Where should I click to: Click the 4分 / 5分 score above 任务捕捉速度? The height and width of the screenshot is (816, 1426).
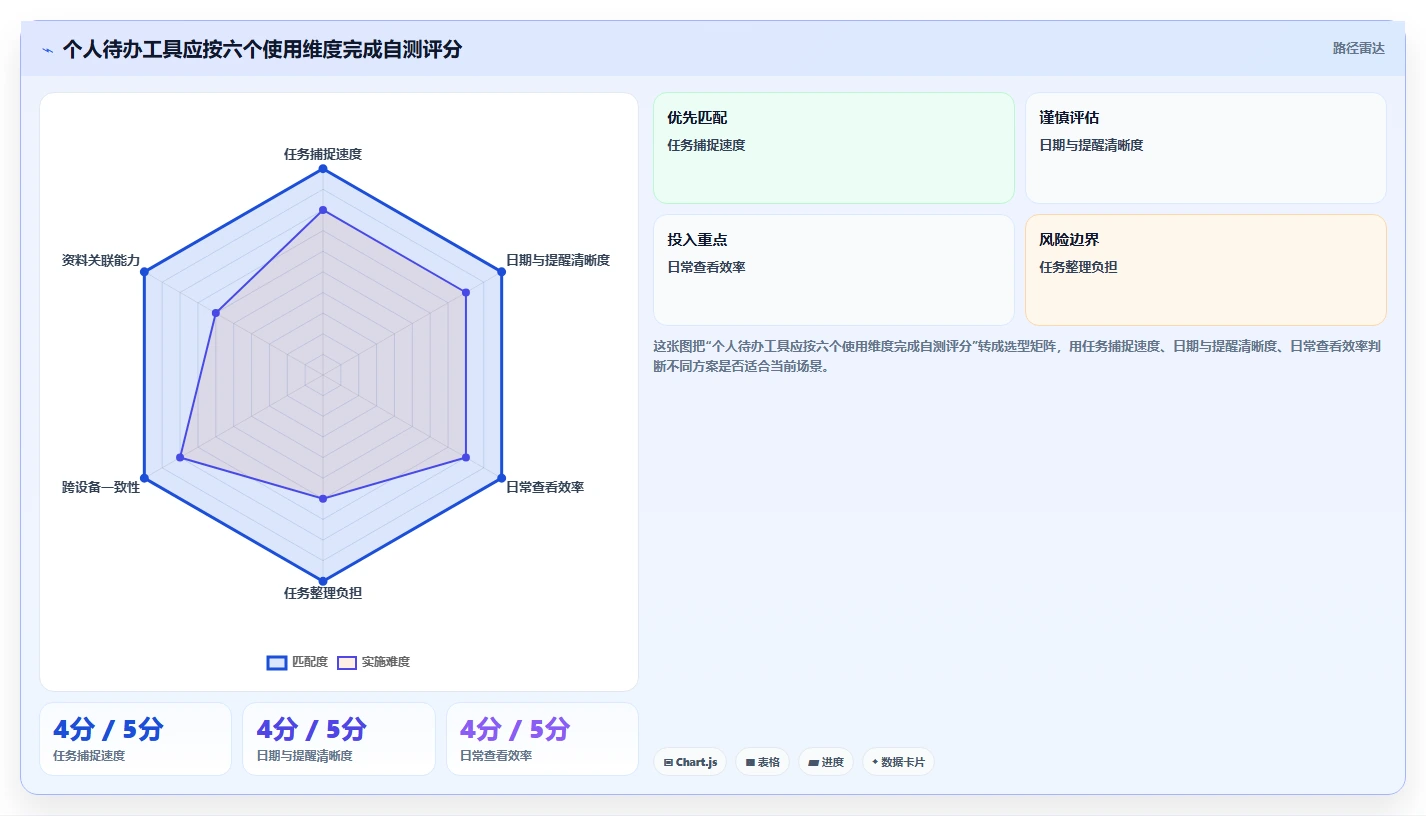[x=108, y=729]
